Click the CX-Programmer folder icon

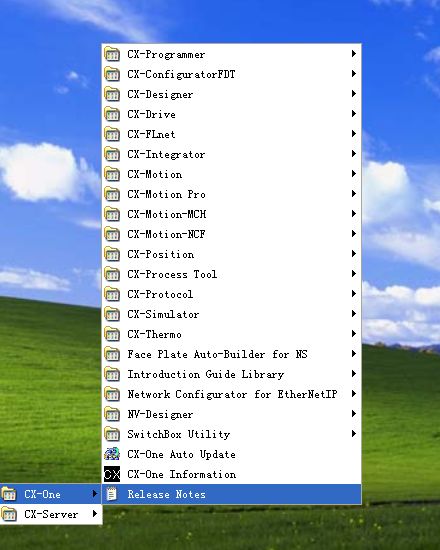click(112, 54)
